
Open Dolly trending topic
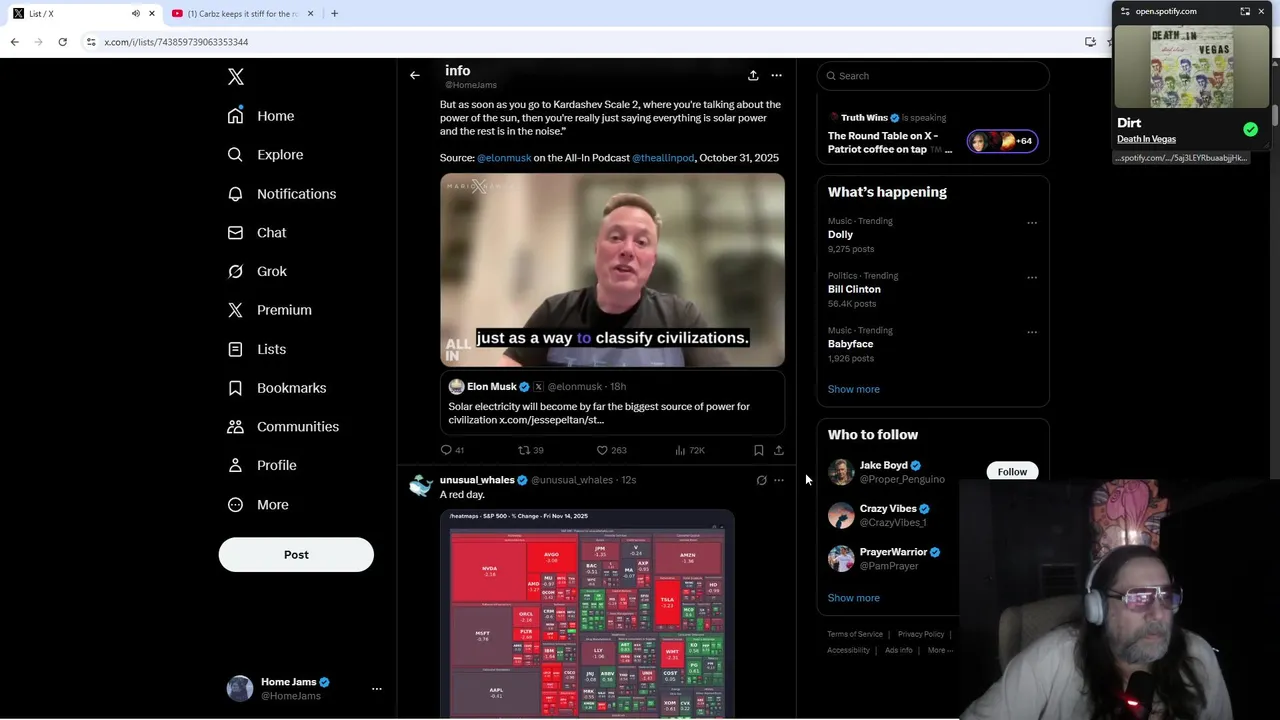[840, 235]
